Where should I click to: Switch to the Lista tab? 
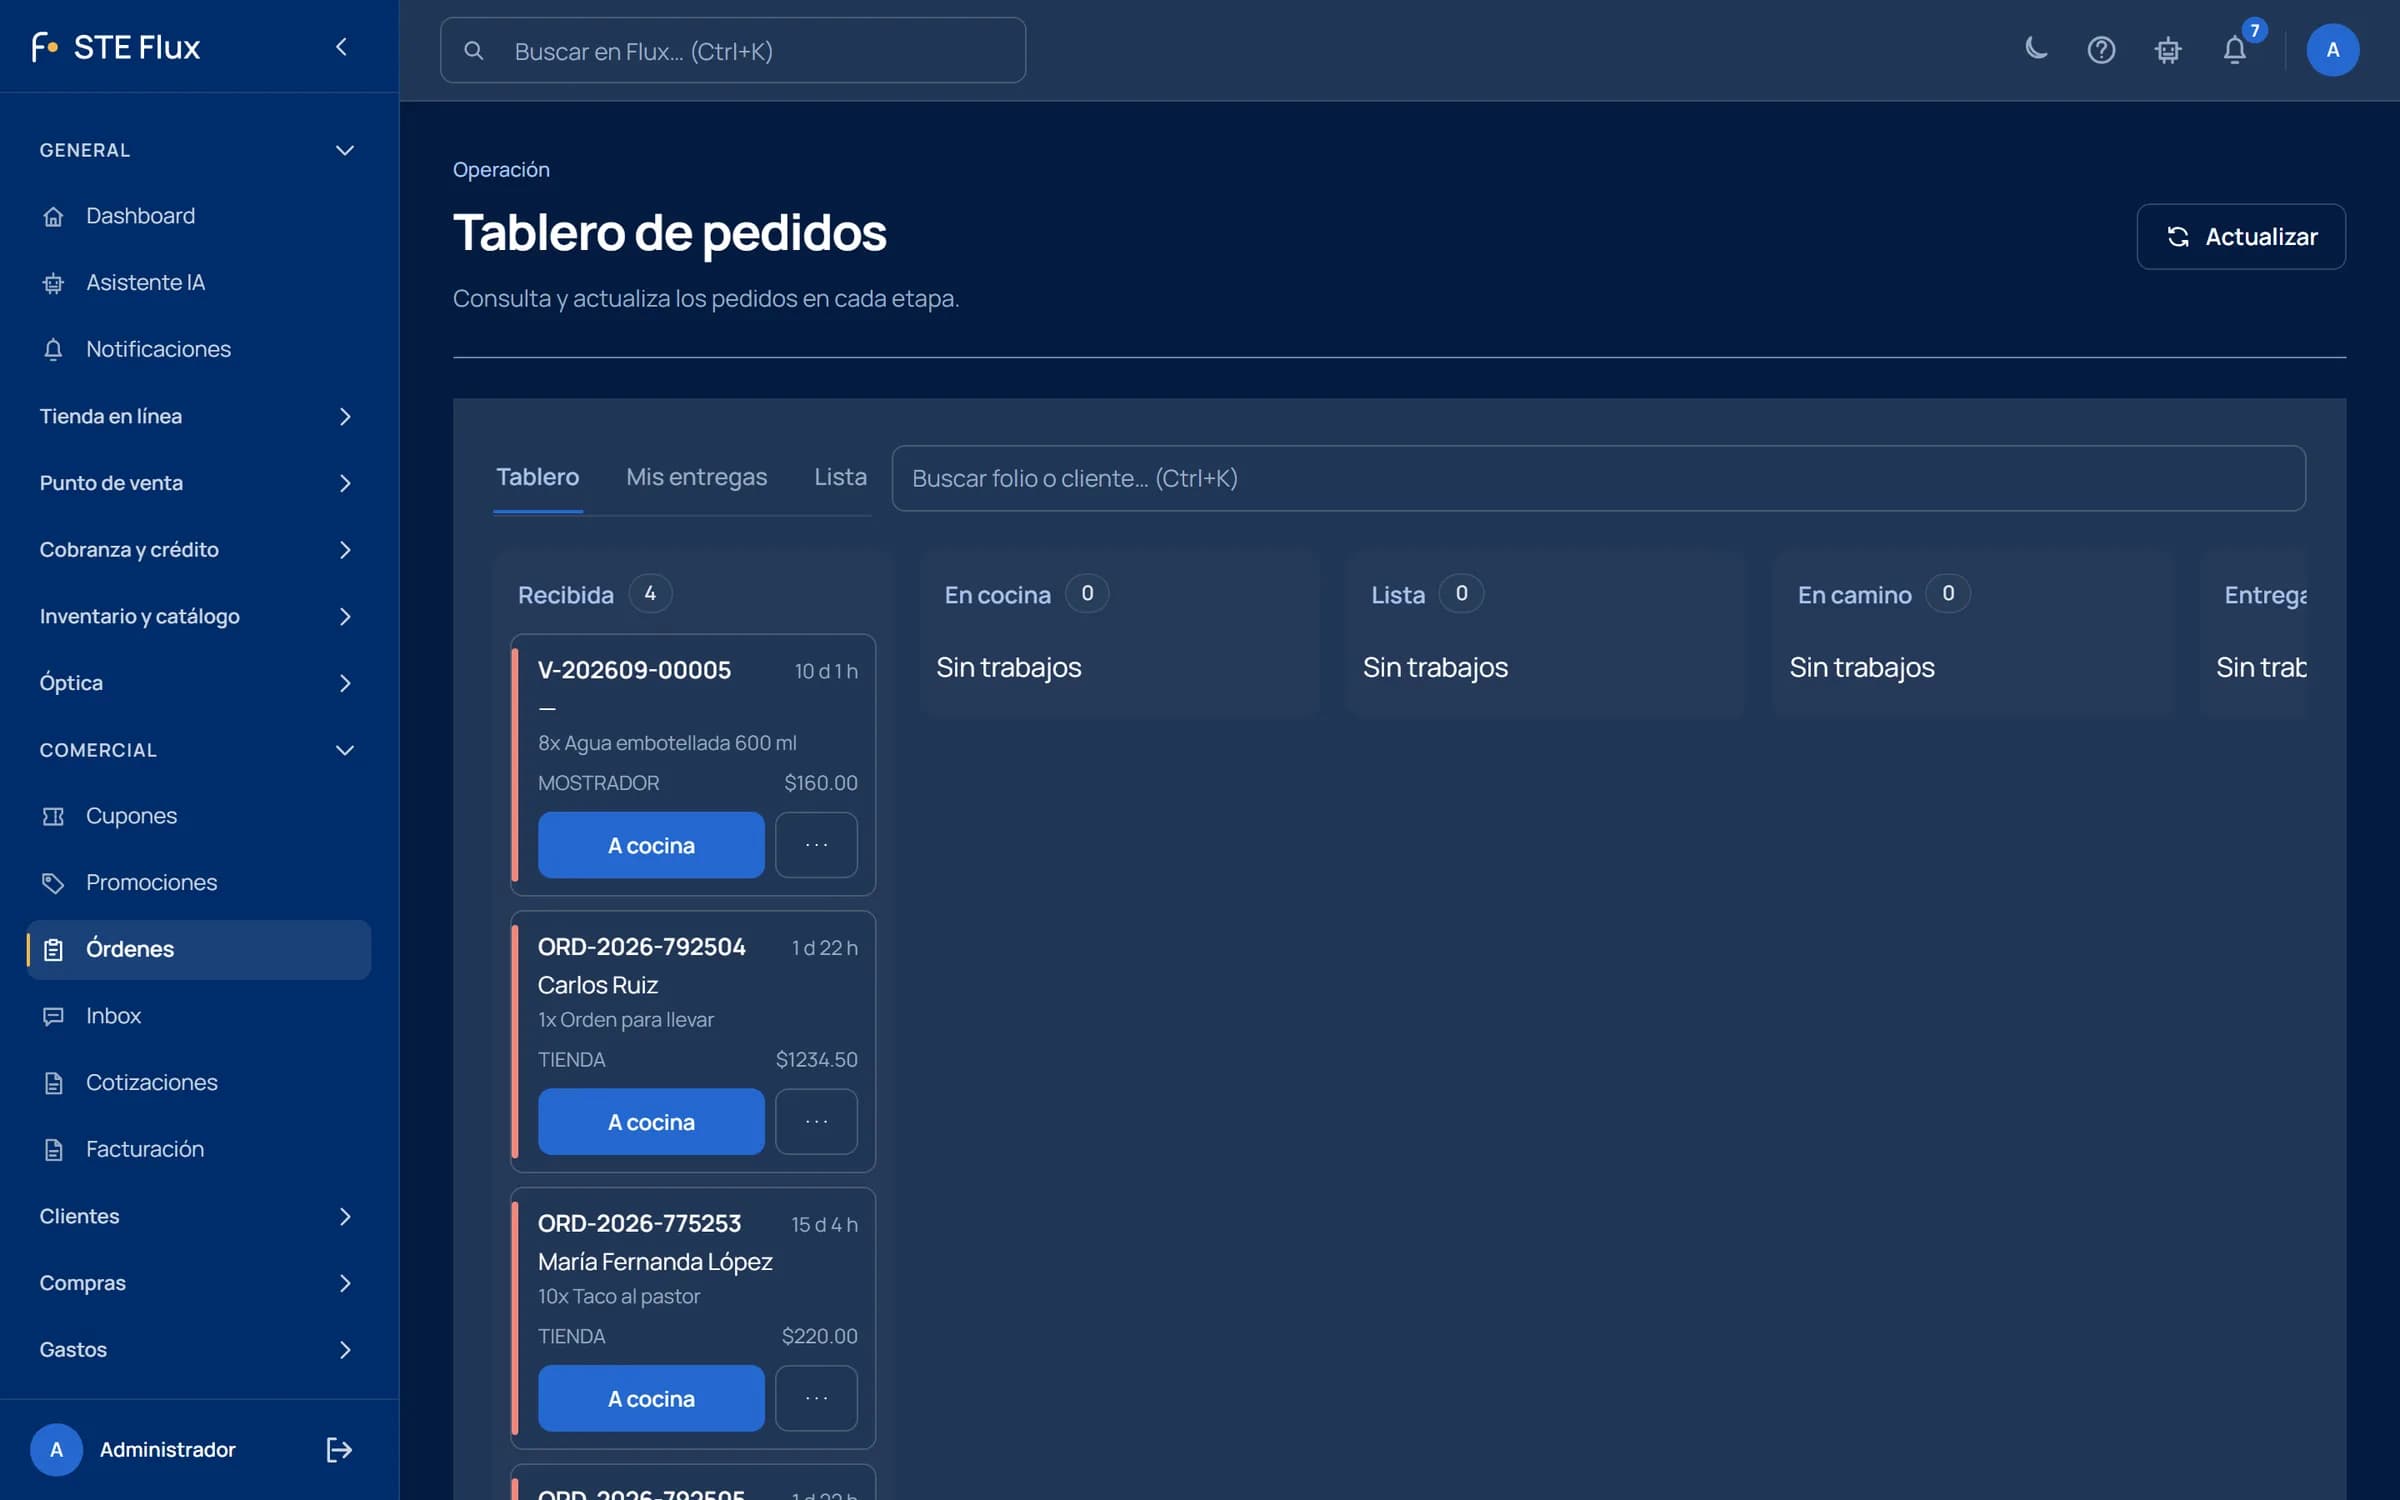[x=840, y=477]
